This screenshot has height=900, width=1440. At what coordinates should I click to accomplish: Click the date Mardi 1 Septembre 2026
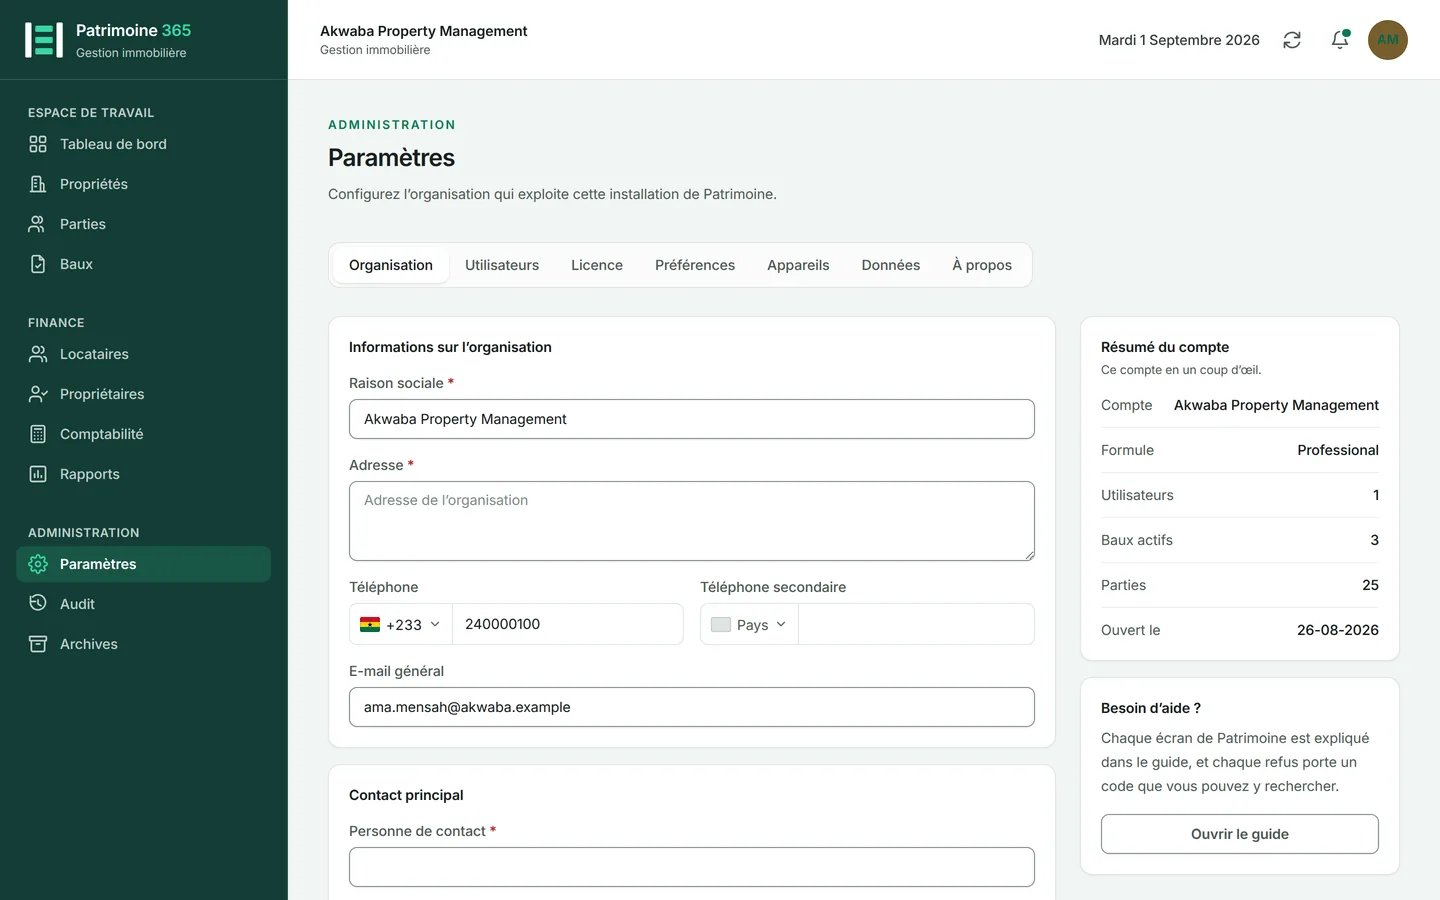[x=1179, y=40]
